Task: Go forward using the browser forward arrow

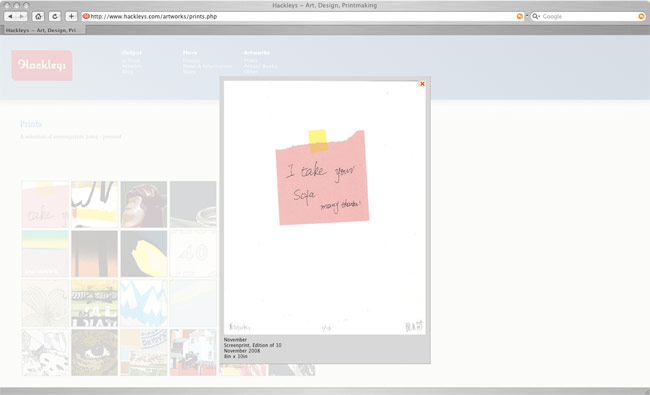Action: (x=22, y=17)
